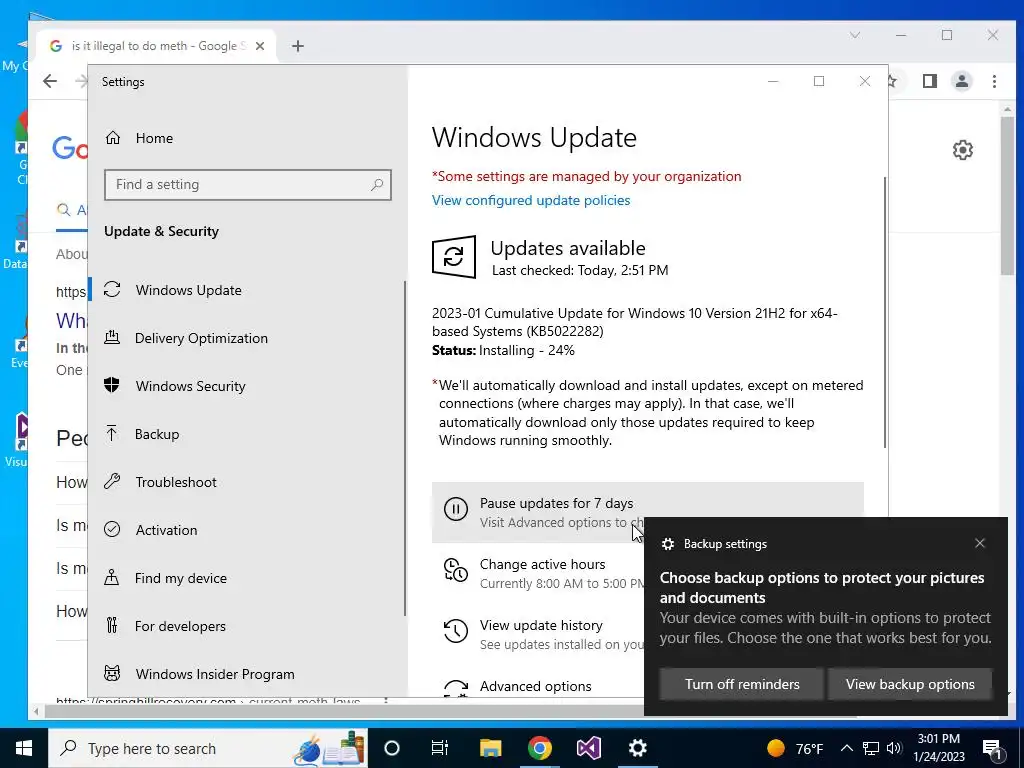1024x768 pixels.
Task: Click Chrome back arrow button
Action: tap(50, 81)
